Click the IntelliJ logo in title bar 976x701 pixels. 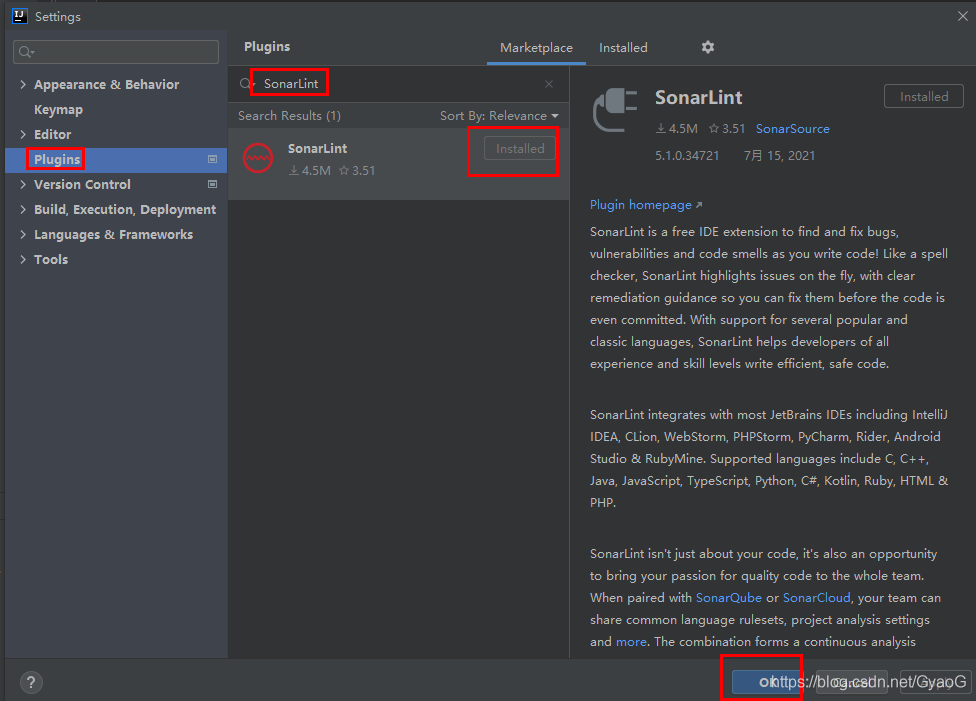pyautogui.click(x=20, y=16)
